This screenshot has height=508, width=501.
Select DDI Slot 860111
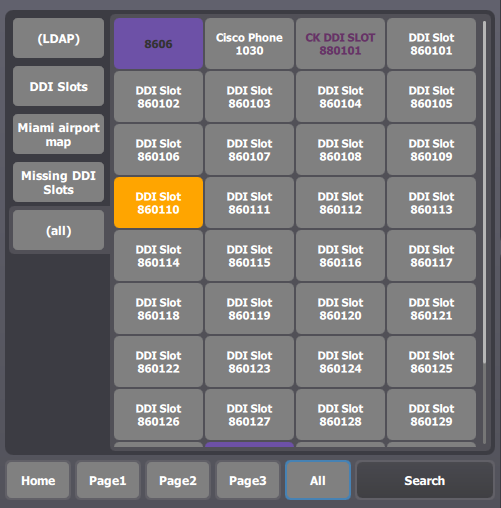click(249, 203)
